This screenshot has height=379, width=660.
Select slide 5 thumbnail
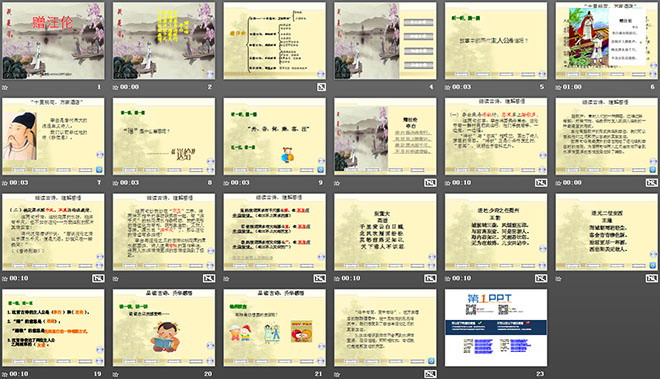[x=496, y=41]
